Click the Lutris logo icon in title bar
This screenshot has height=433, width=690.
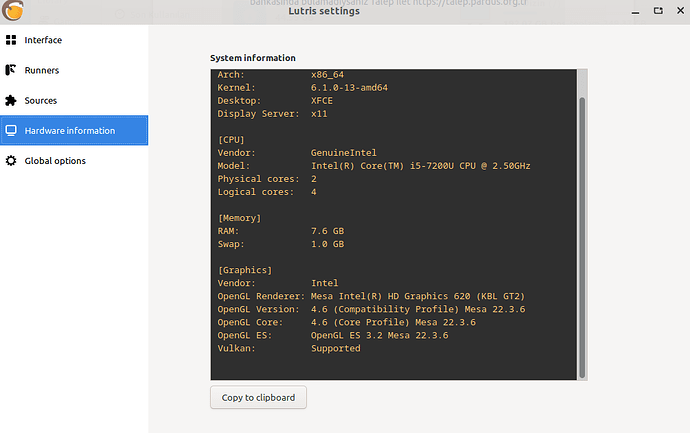pyautogui.click(x=13, y=10)
